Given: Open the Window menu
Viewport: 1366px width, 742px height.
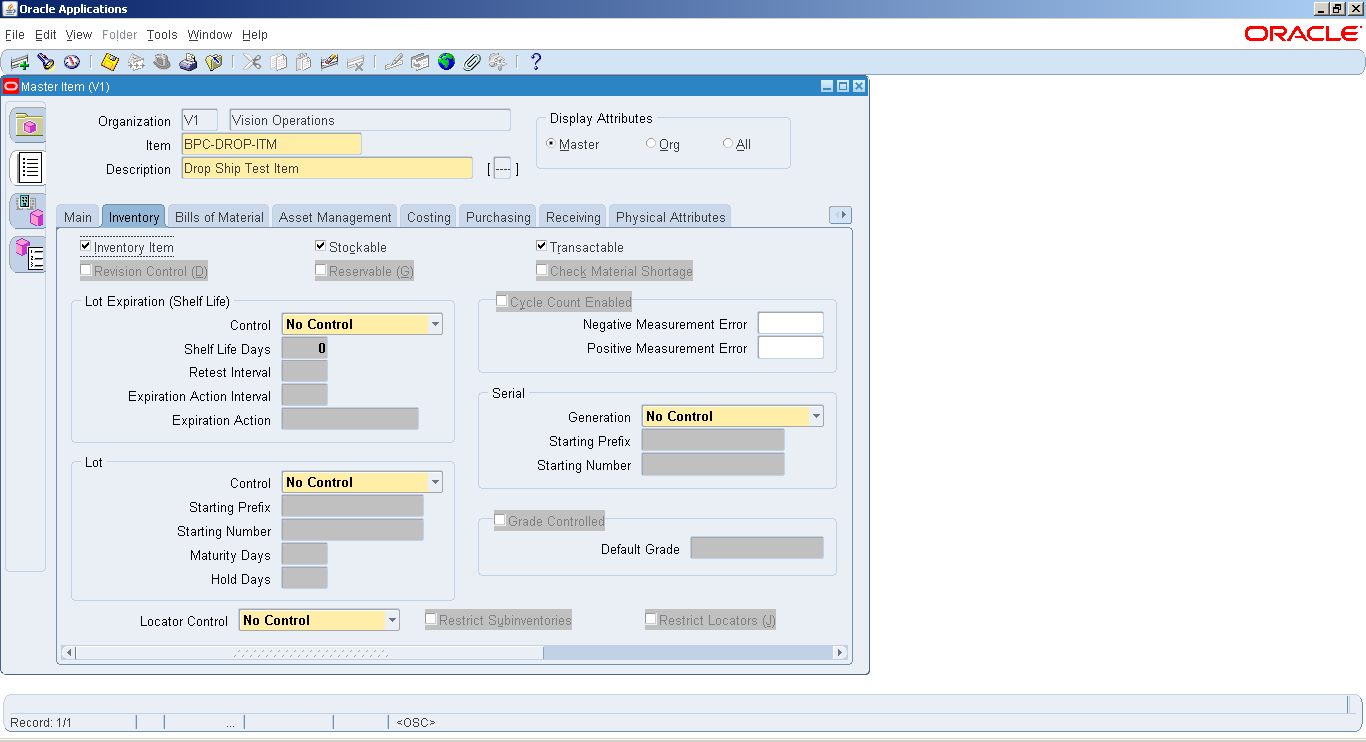Looking at the screenshot, I should tap(210, 35).
